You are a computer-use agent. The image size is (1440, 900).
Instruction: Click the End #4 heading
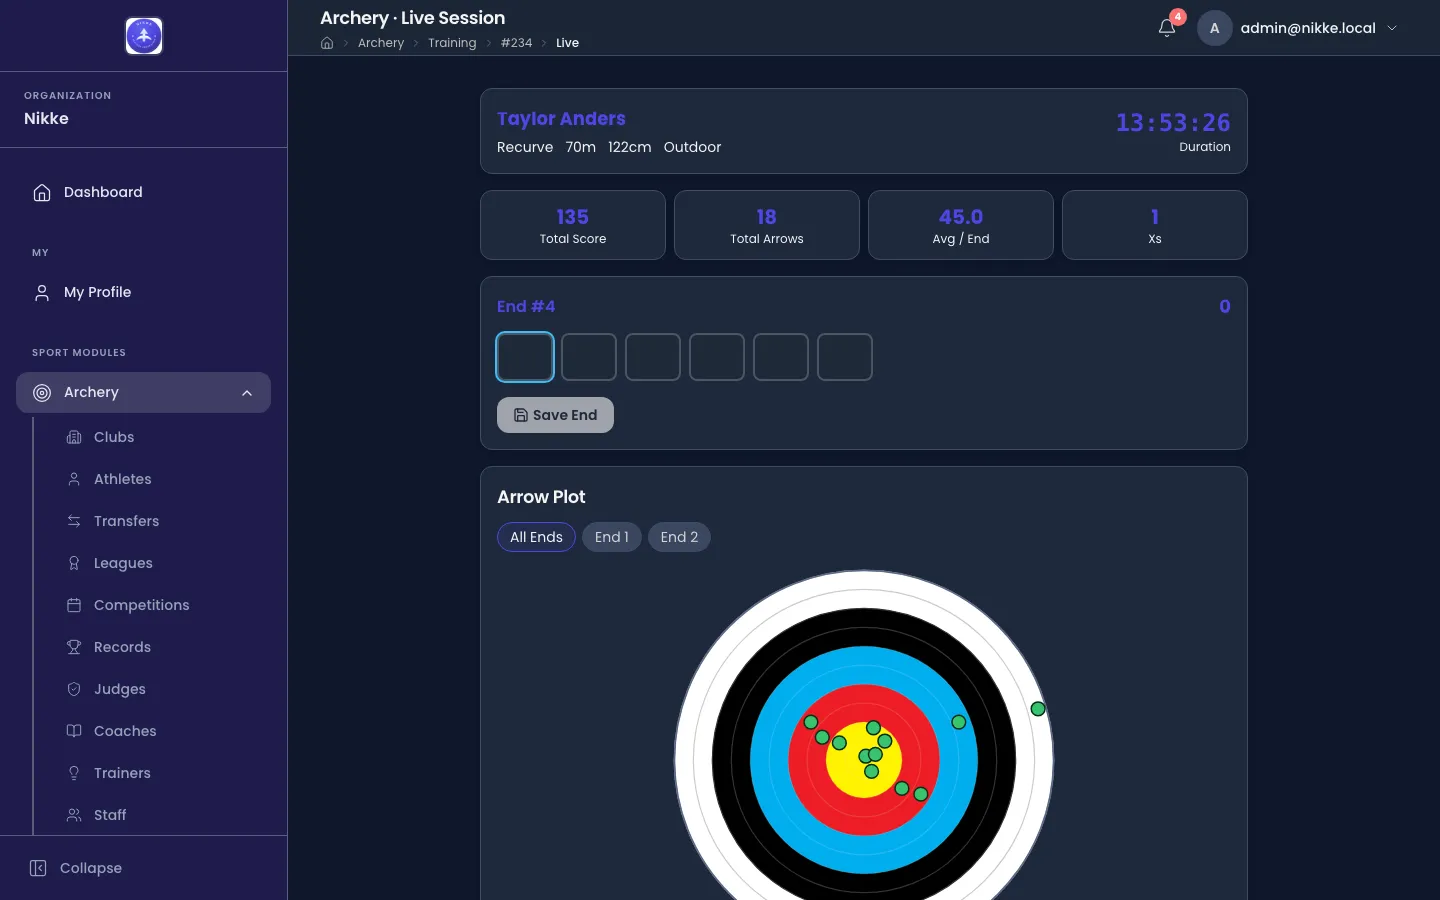pyautogui.click(x=526, y=307)
